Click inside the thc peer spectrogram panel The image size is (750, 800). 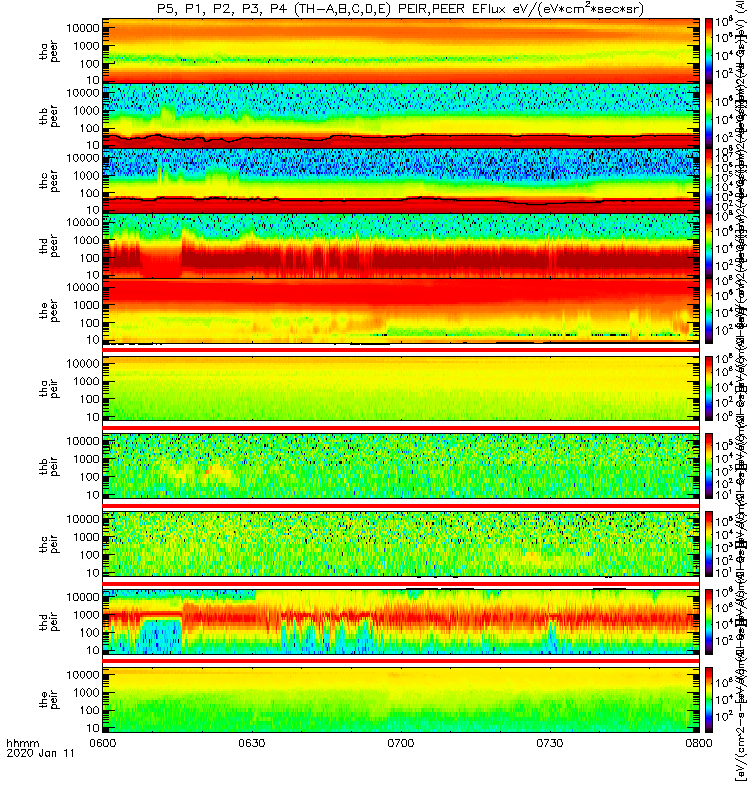pyautogui.click(x=401, y=181)
